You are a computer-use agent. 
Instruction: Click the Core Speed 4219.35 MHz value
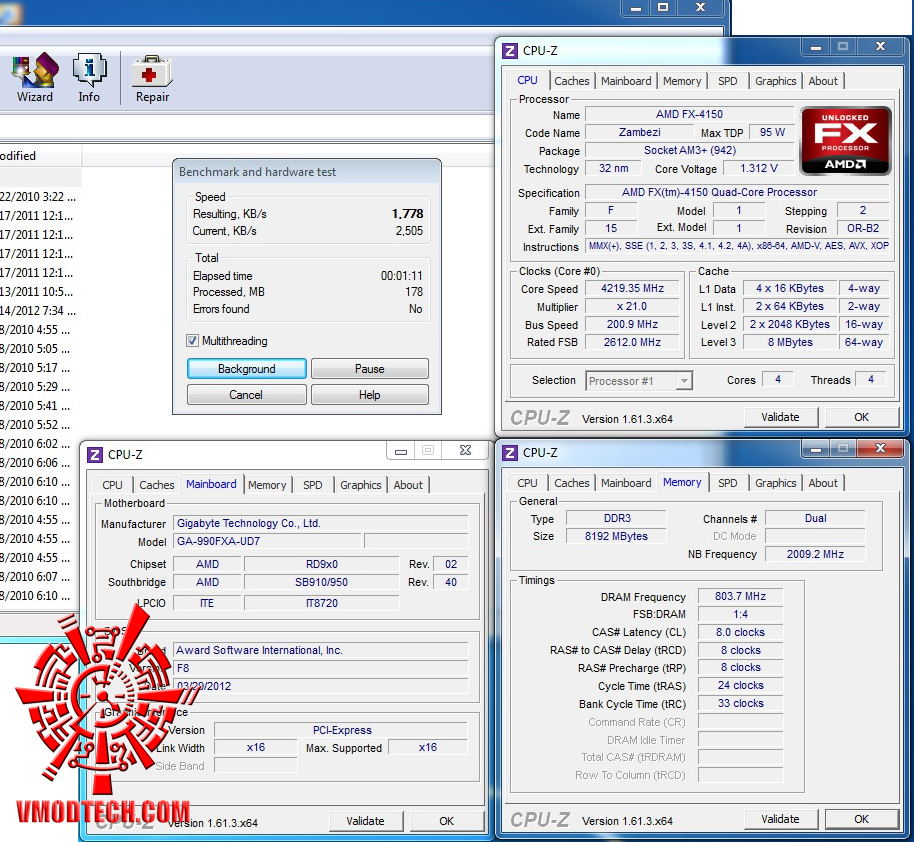pyautogui.click(x=632, y=288)
